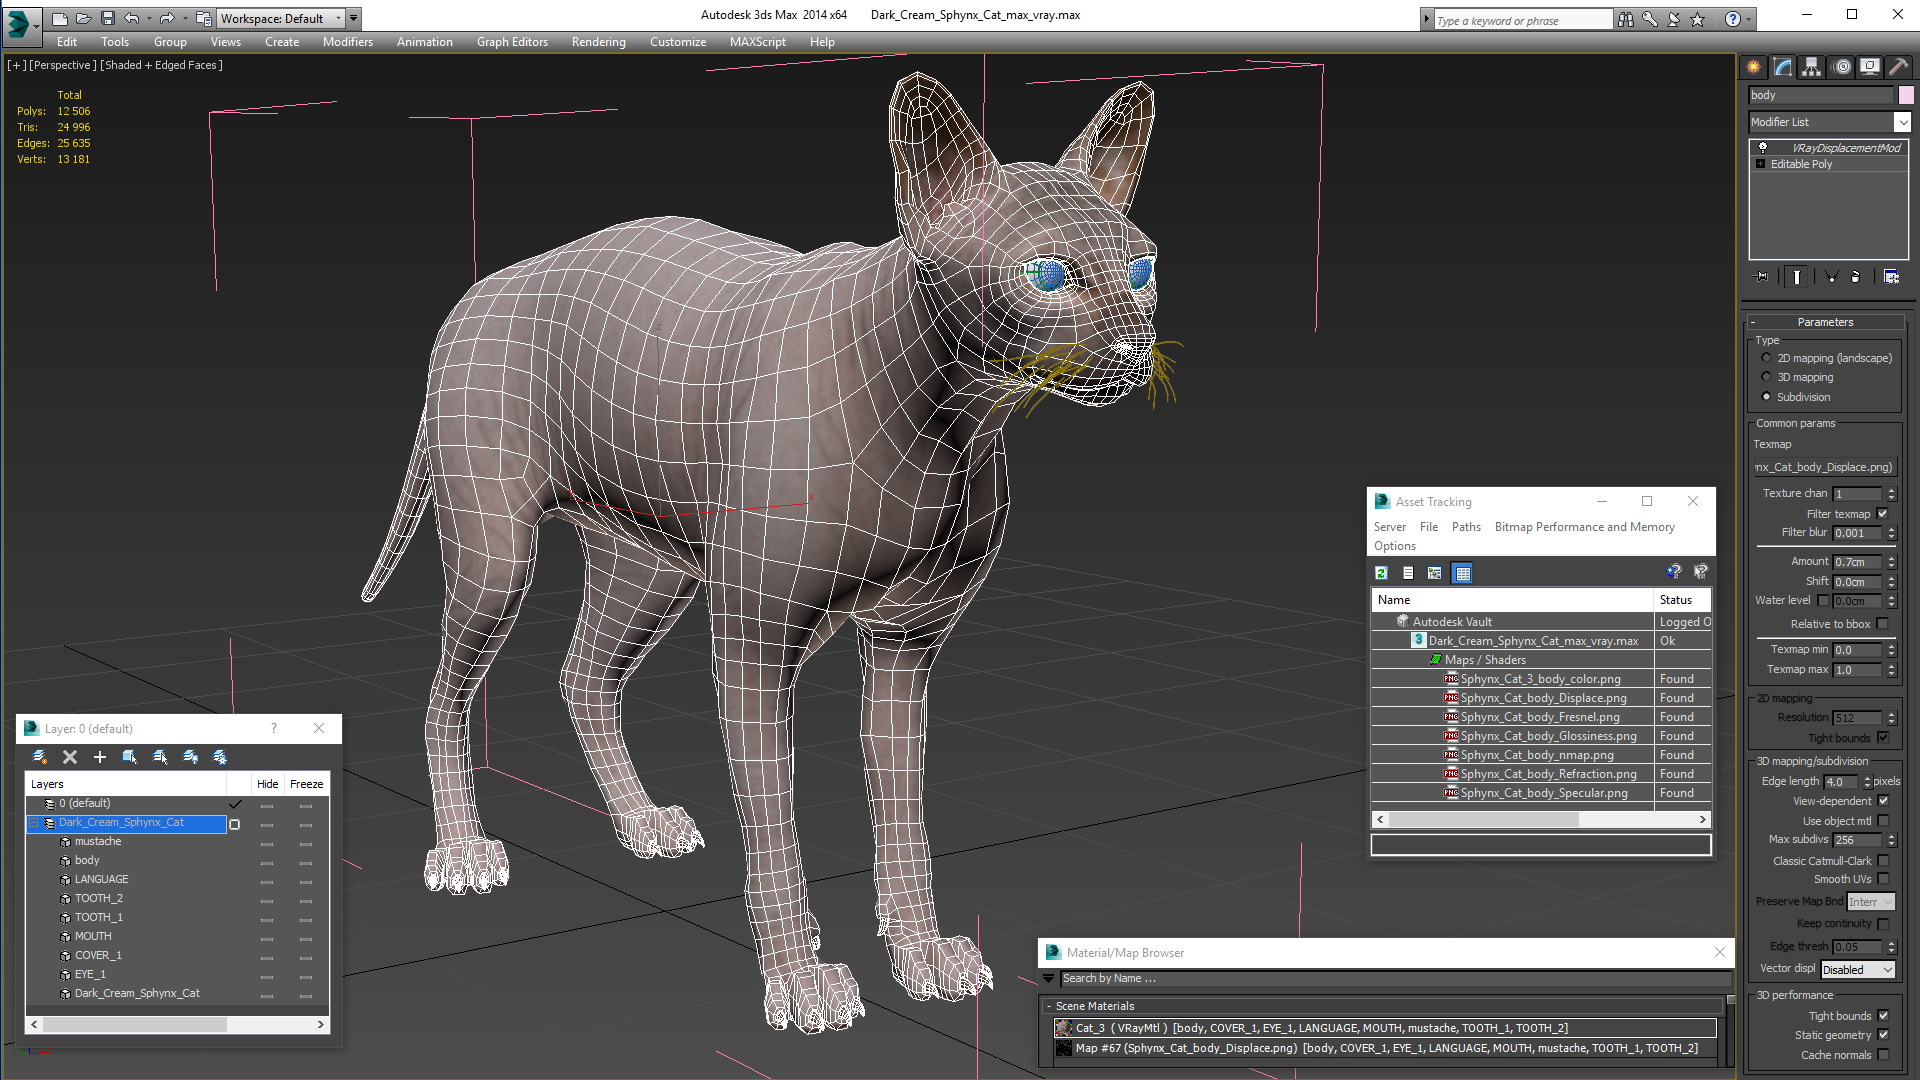This screenshot has height=1080, width=1920.
Task: Click in the Search by Name field
Action: [x=1395, y=978]
